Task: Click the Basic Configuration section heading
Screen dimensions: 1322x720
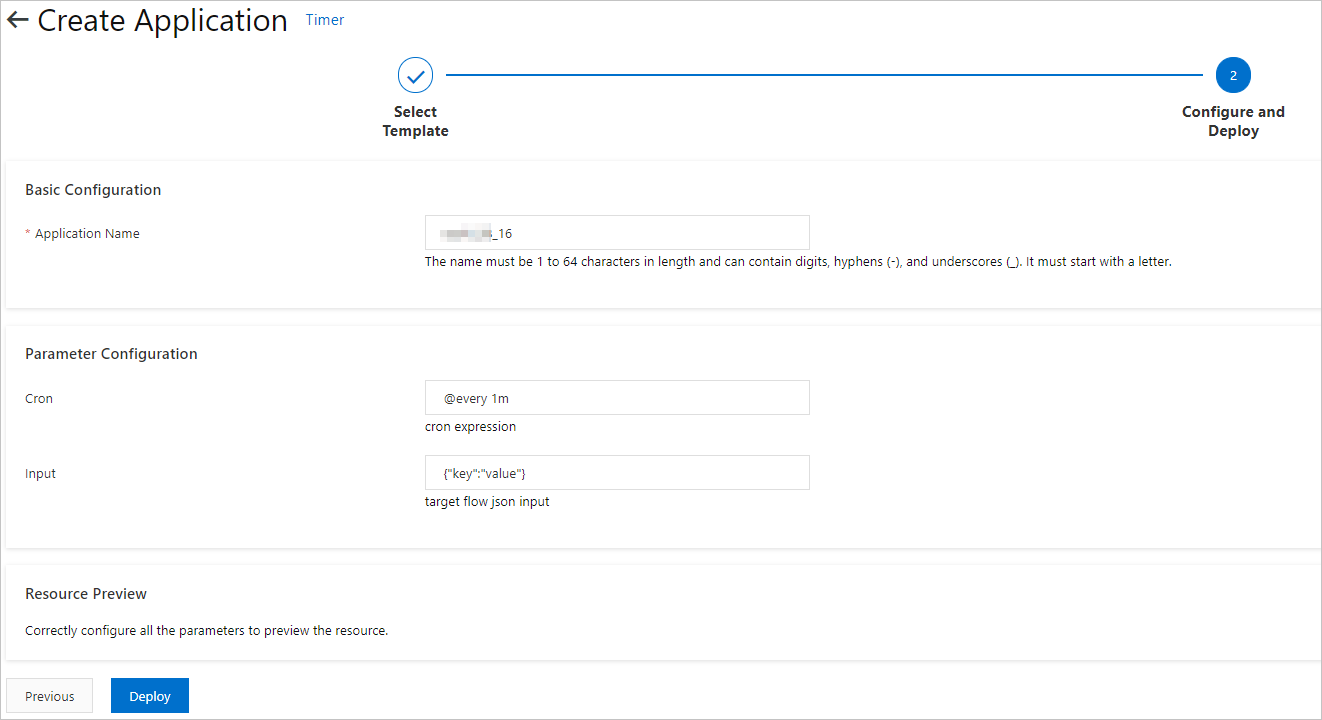Action: click(92, 189)
